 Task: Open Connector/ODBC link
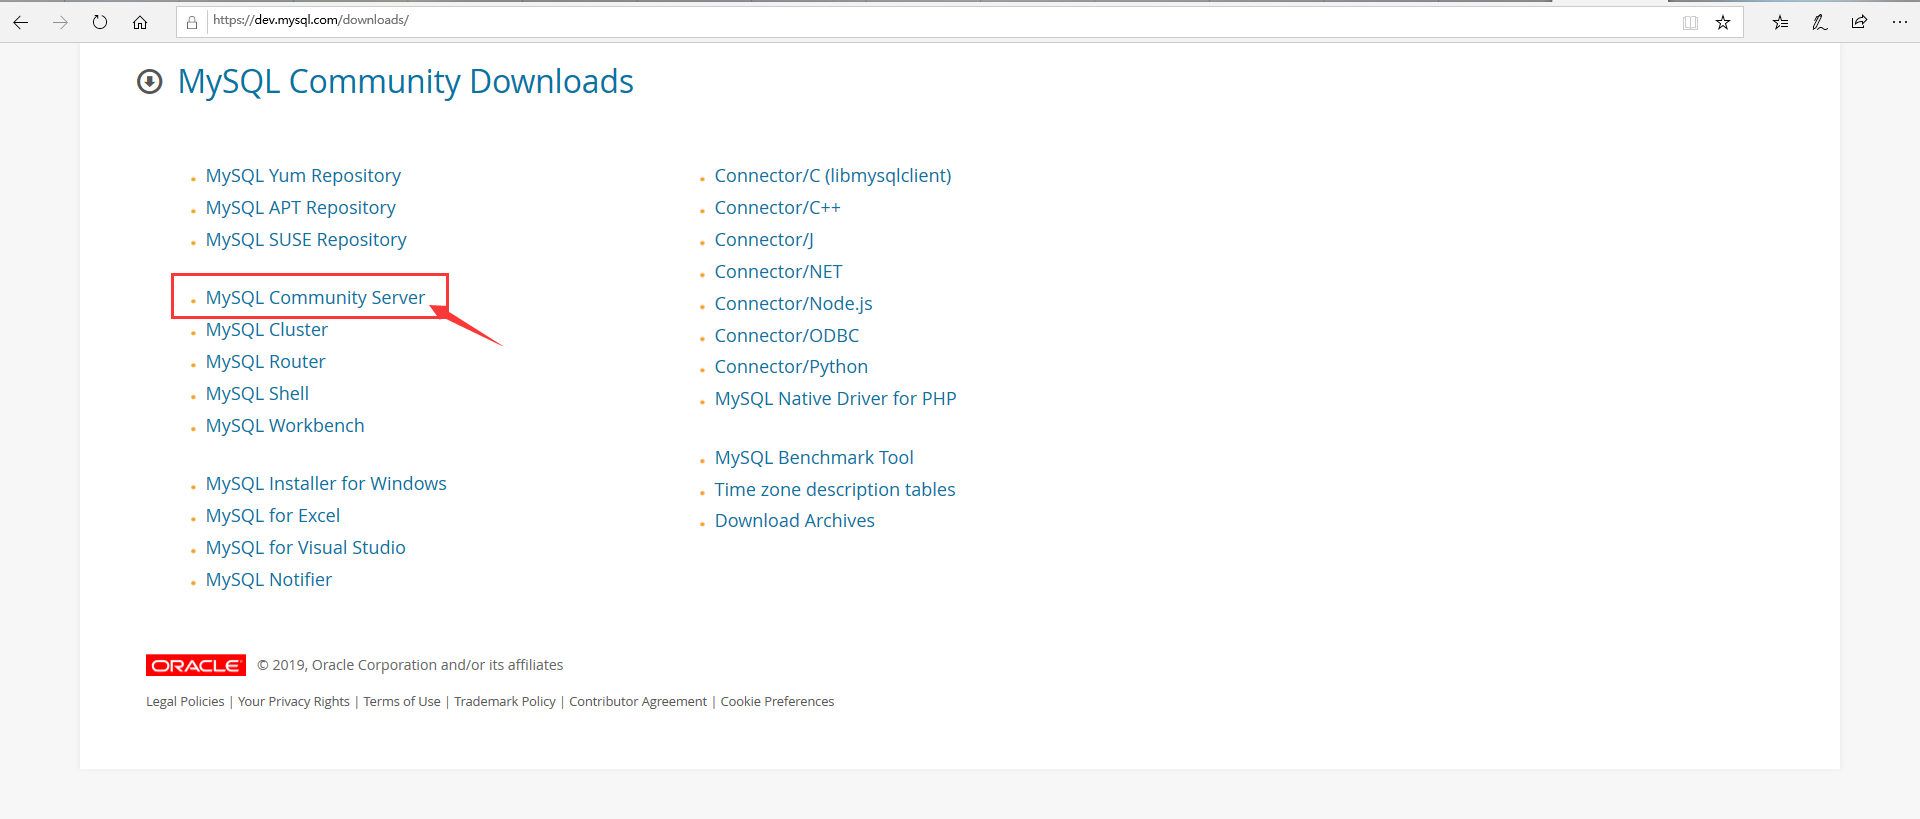(x=787, y=336)
